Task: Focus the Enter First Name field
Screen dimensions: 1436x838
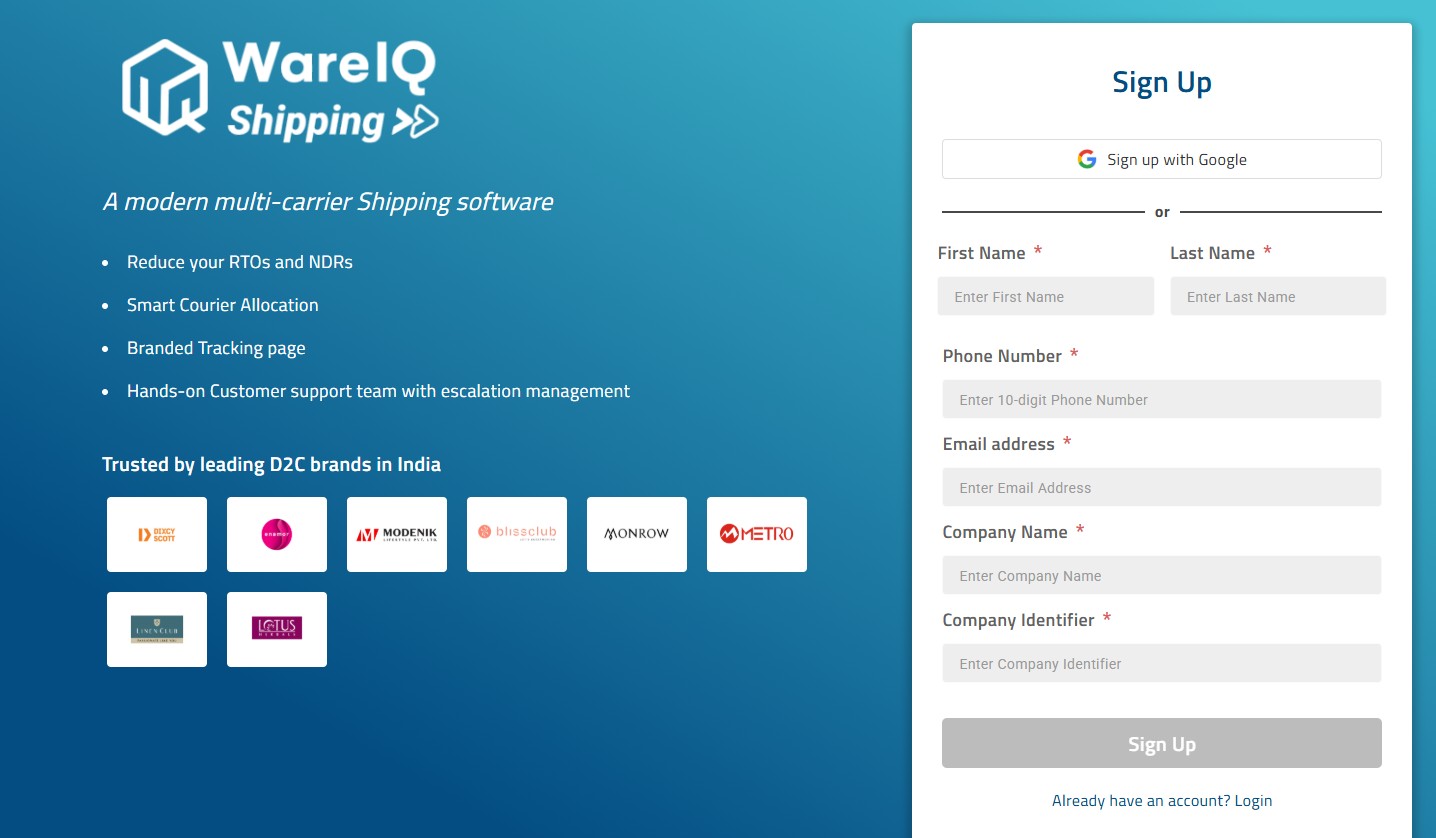Action: pyautogui.click(x=1046, y=296)
